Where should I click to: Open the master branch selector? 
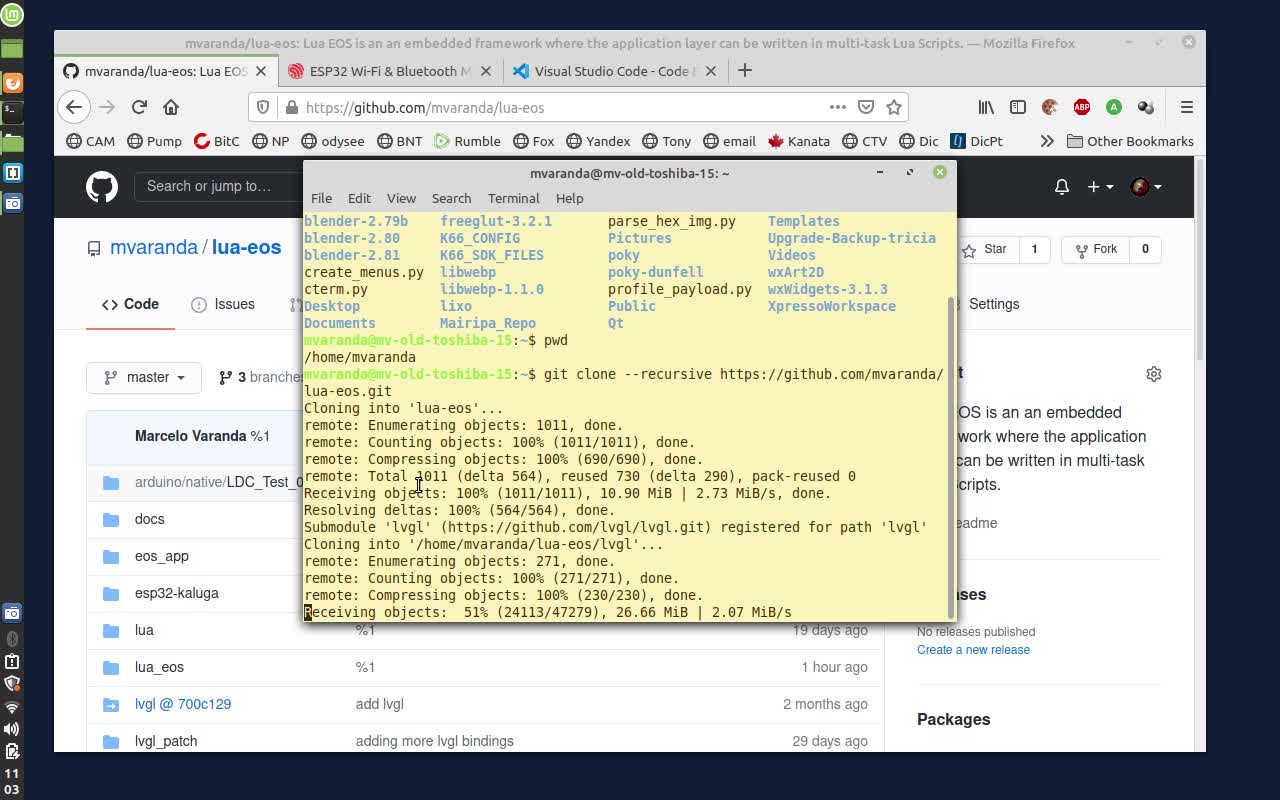144,377
